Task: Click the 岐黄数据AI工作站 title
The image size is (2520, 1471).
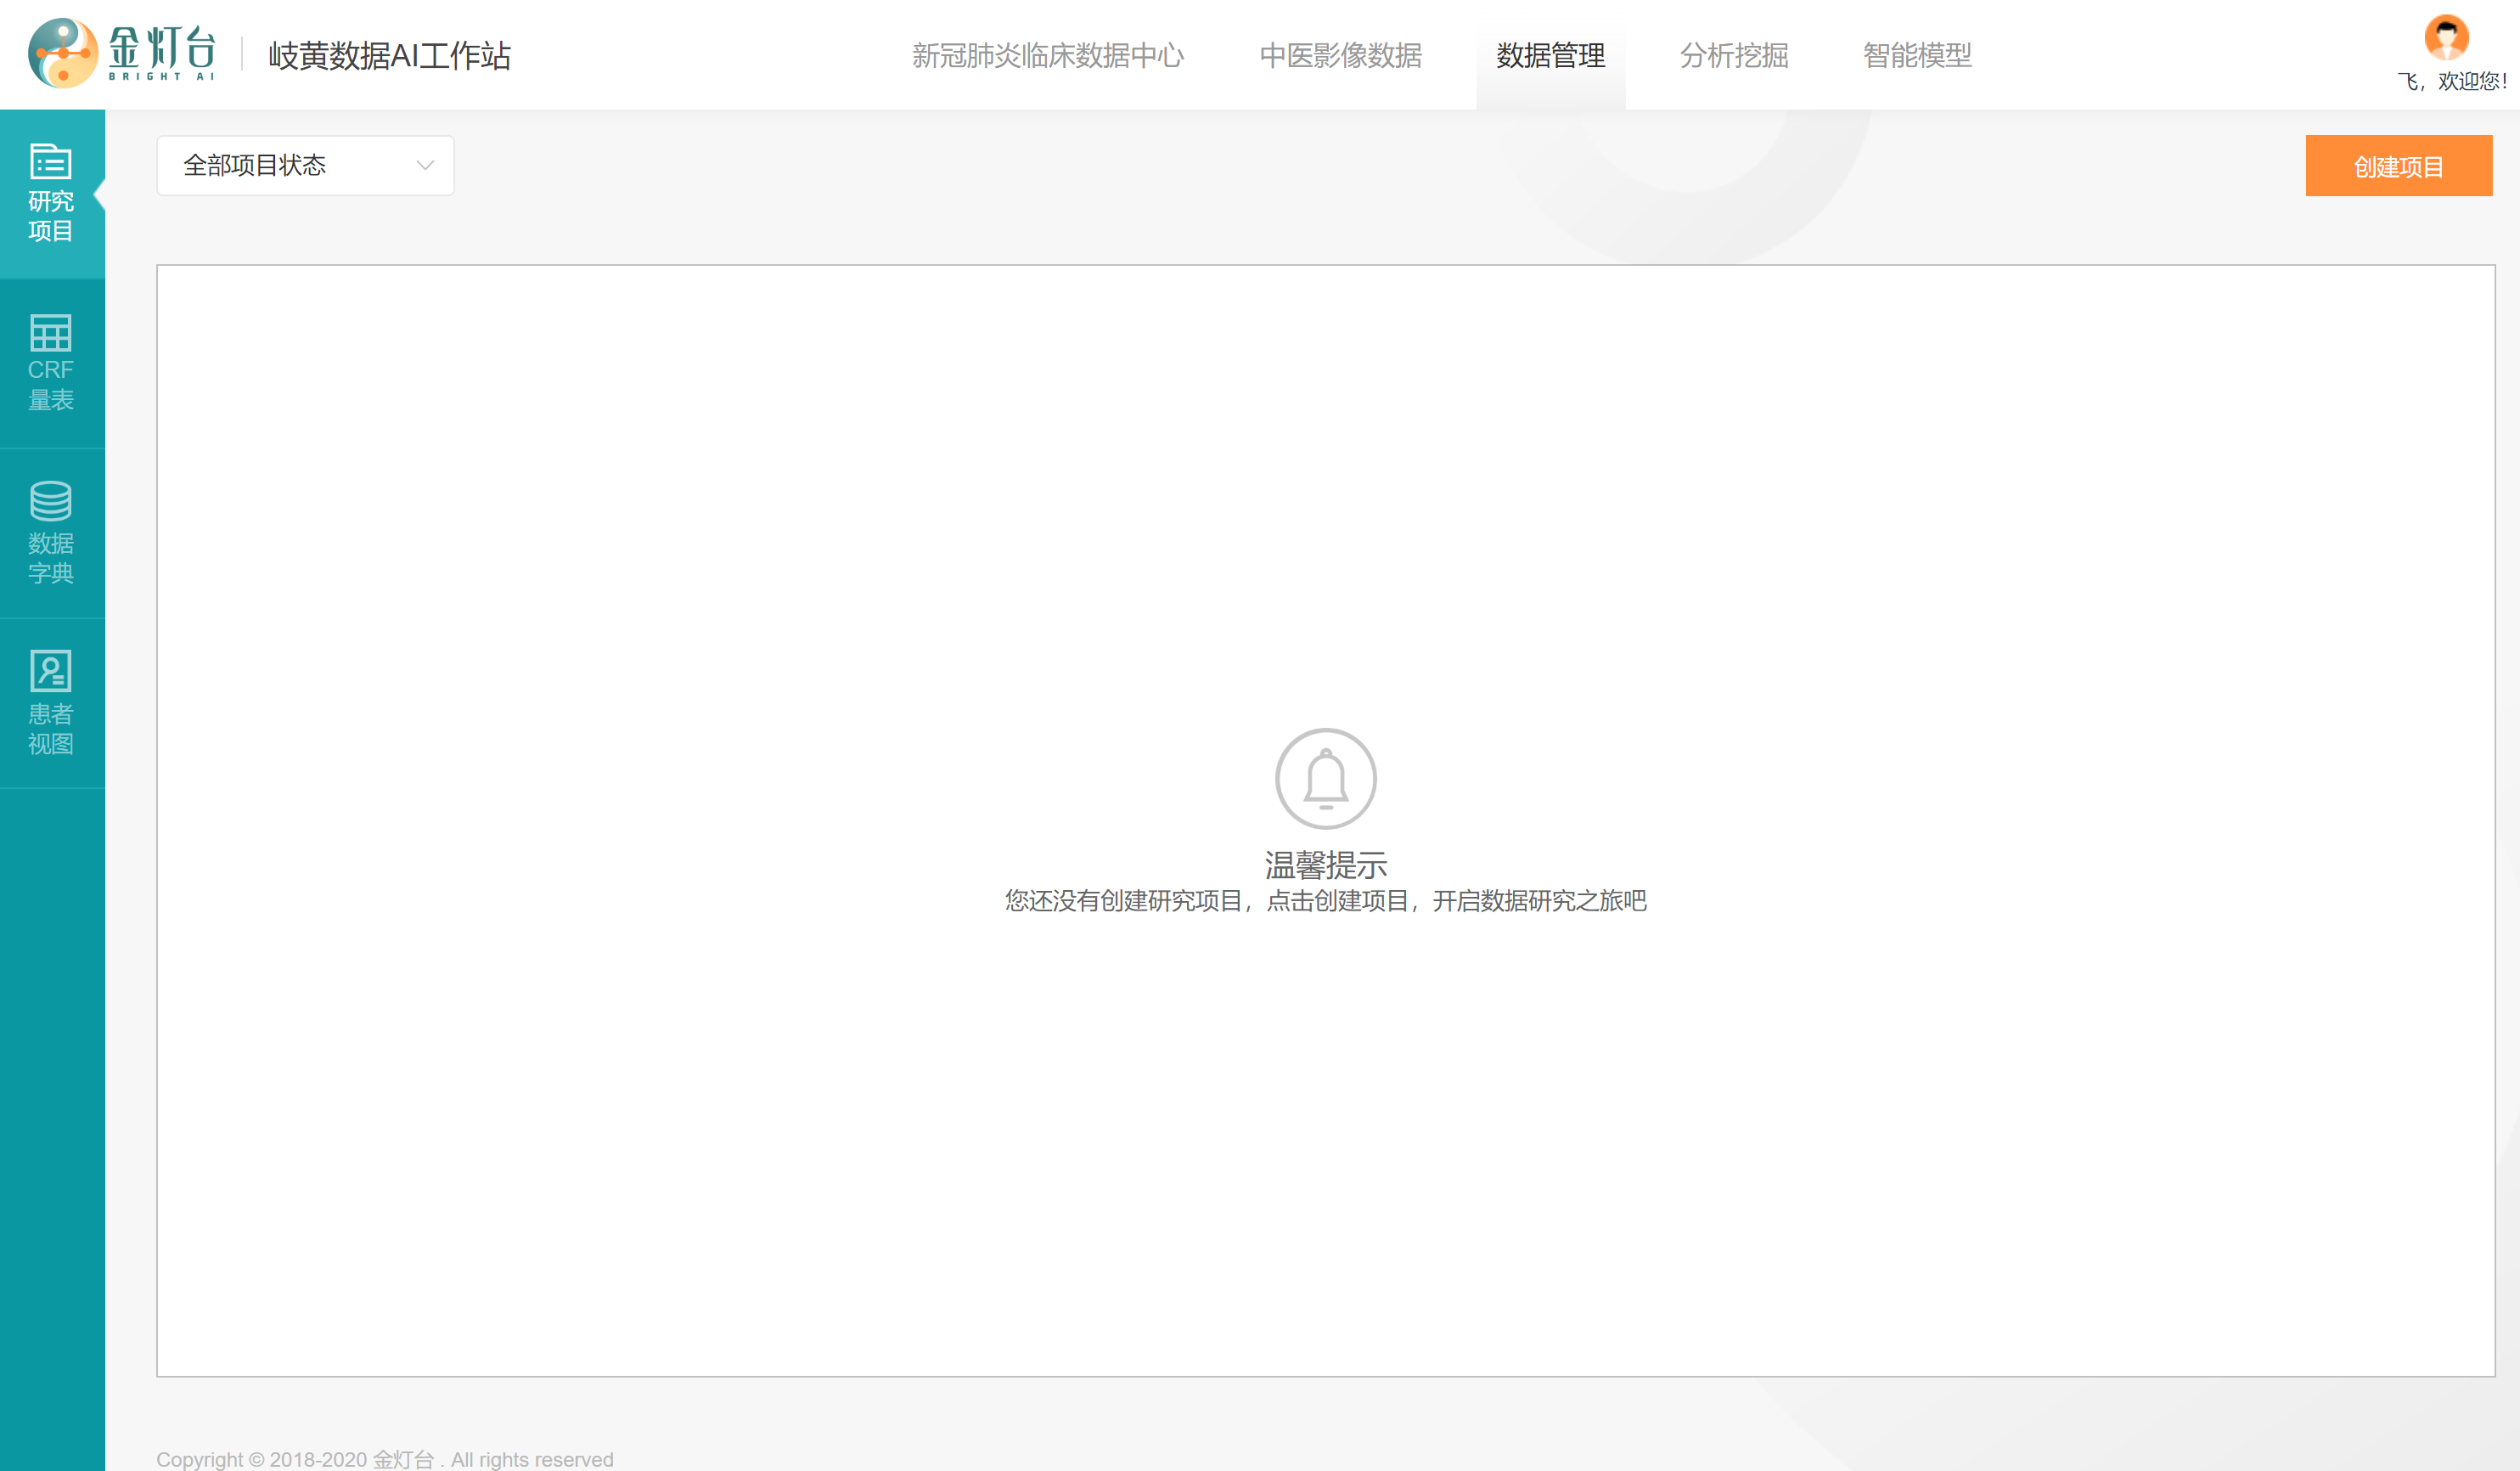Action: 389,55
